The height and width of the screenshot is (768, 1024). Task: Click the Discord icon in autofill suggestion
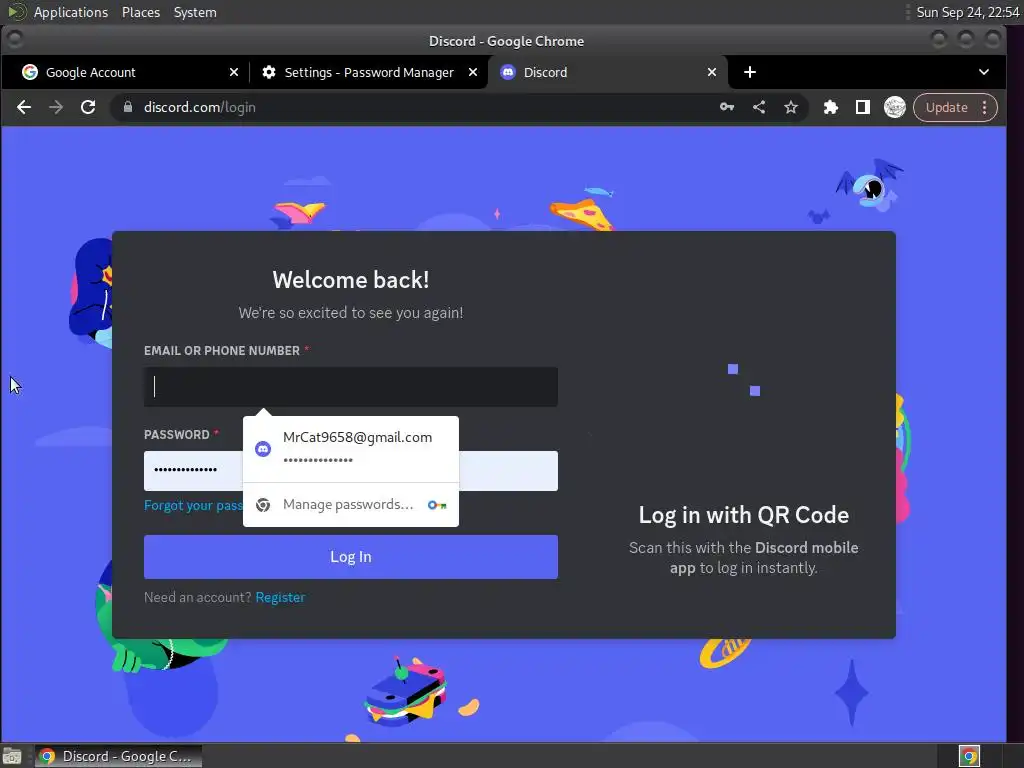click(263, 449)
